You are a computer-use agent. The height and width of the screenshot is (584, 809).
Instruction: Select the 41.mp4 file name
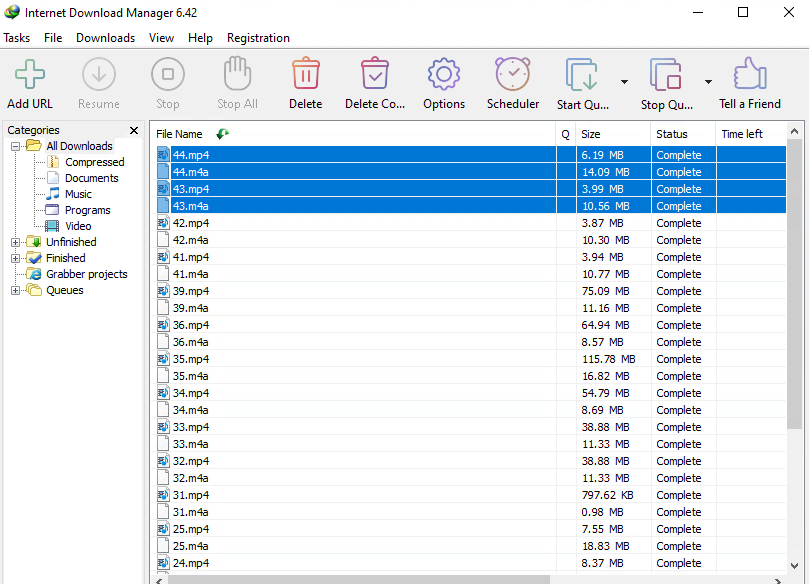[191, 257]
